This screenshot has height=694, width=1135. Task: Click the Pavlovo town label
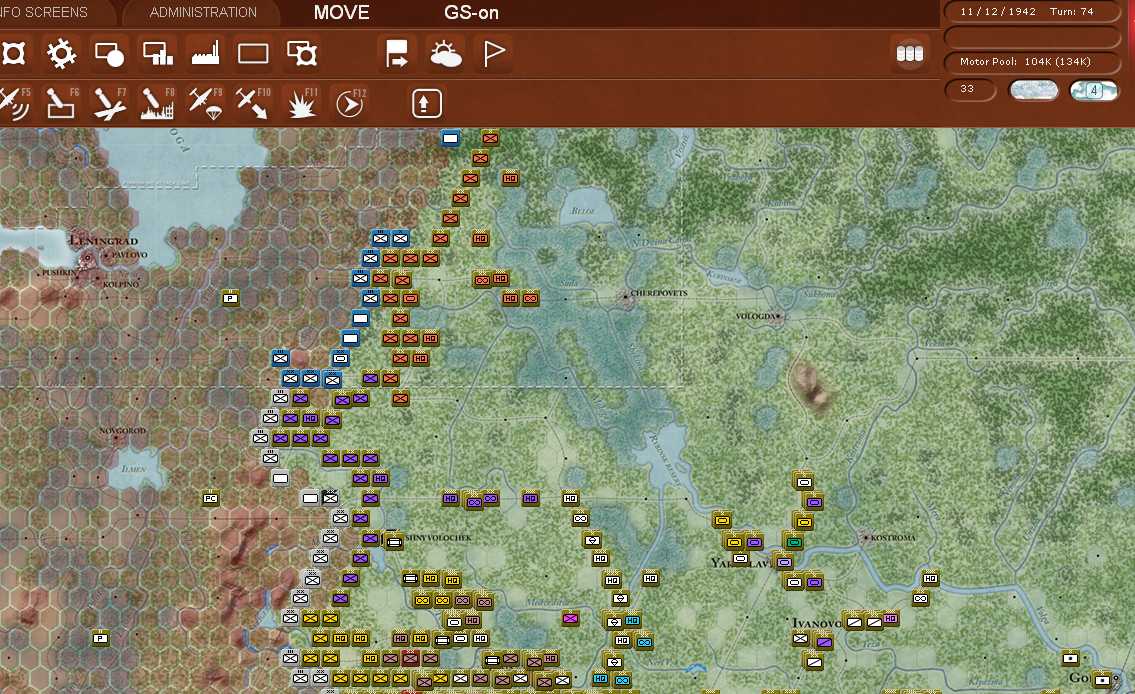pyautogui.click(x=130, y=255)
